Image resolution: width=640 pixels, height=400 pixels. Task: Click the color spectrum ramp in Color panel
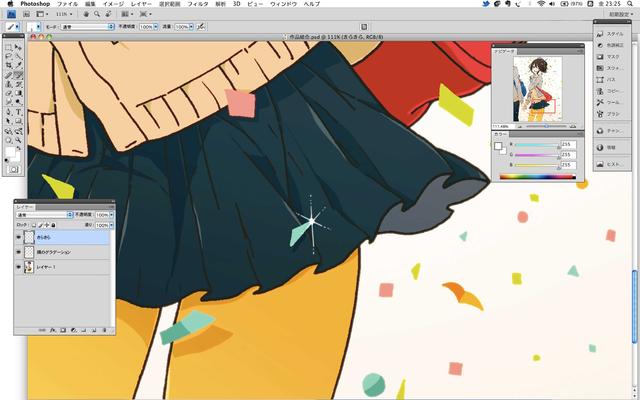click(537, 176)
